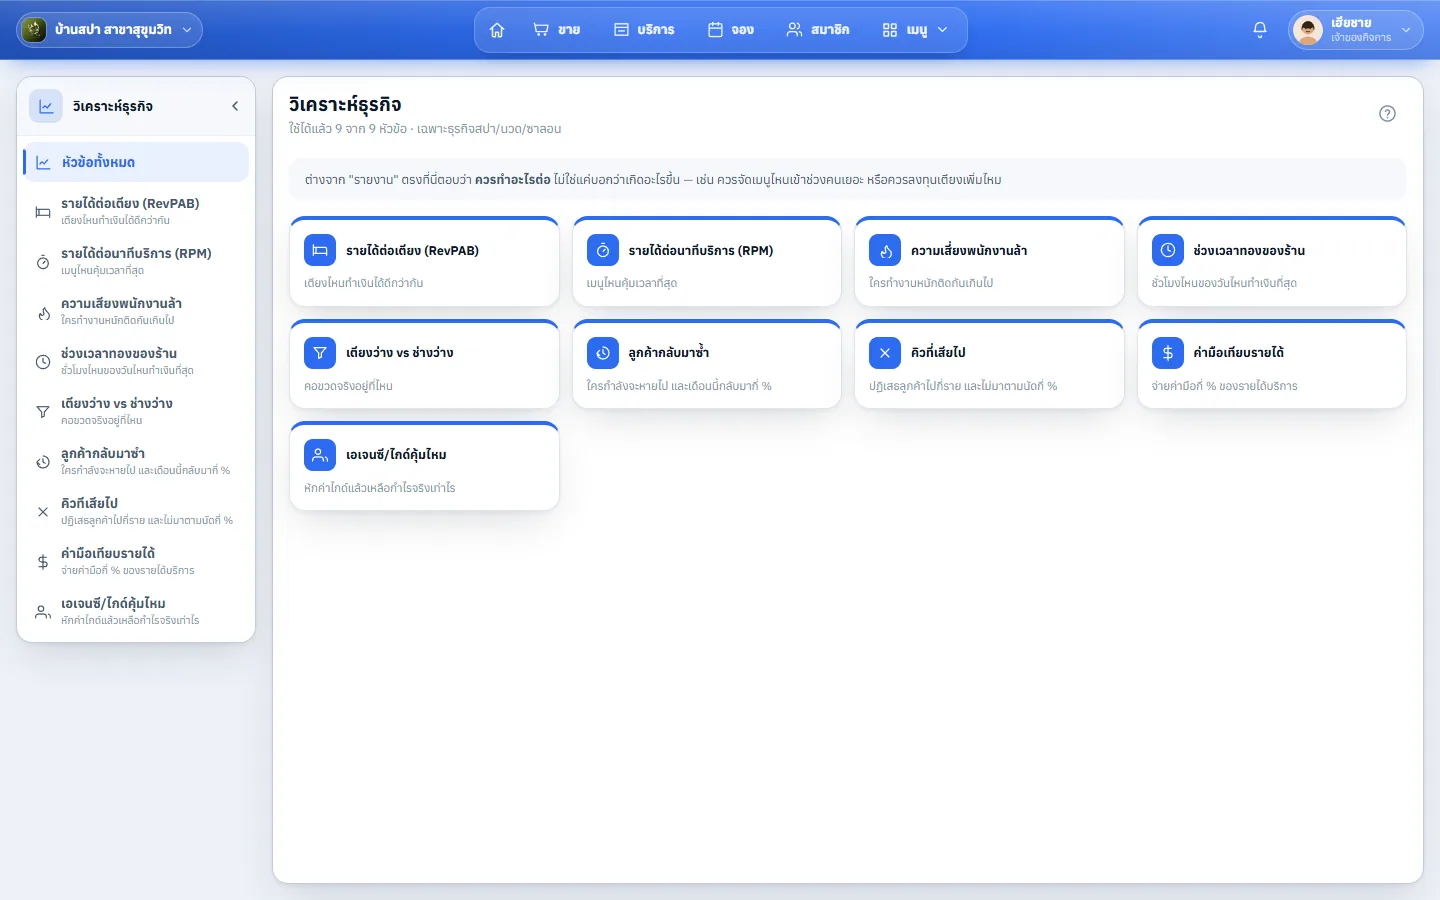This screenshot has height=900, width=1440.
Task: Select หัวข้อทั้งหมด in the sidebar
Action: point(136,162)
